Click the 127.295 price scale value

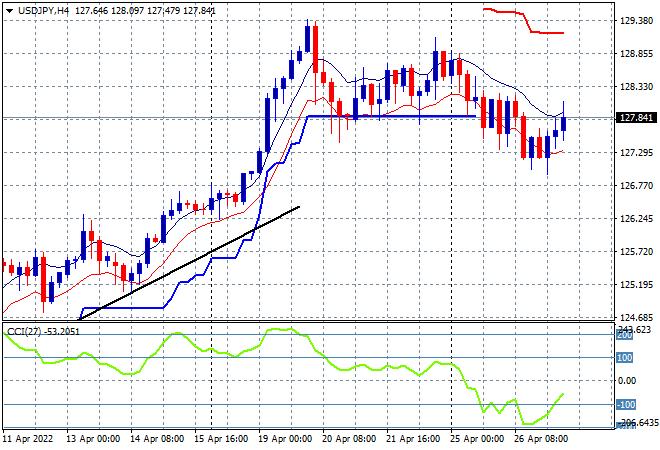point(636,152)
